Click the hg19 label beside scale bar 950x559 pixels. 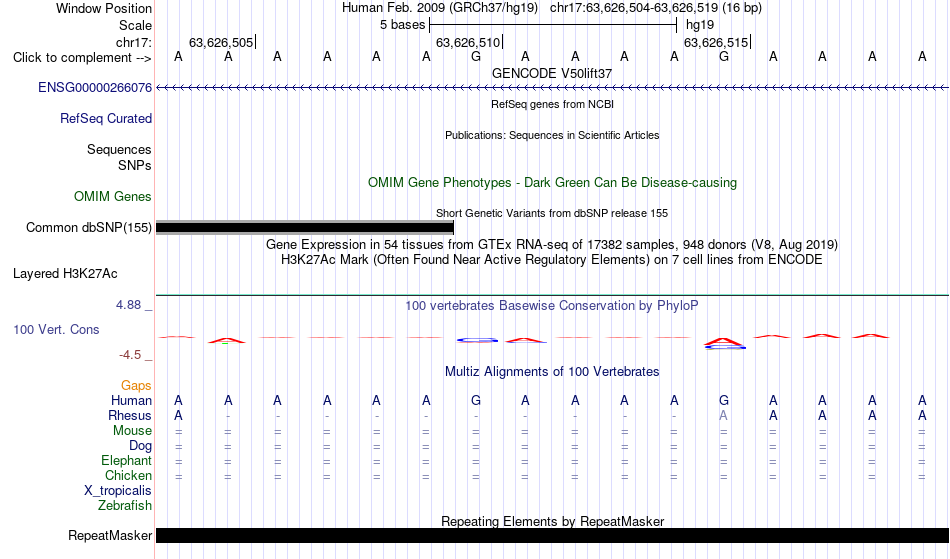(700, 25)
